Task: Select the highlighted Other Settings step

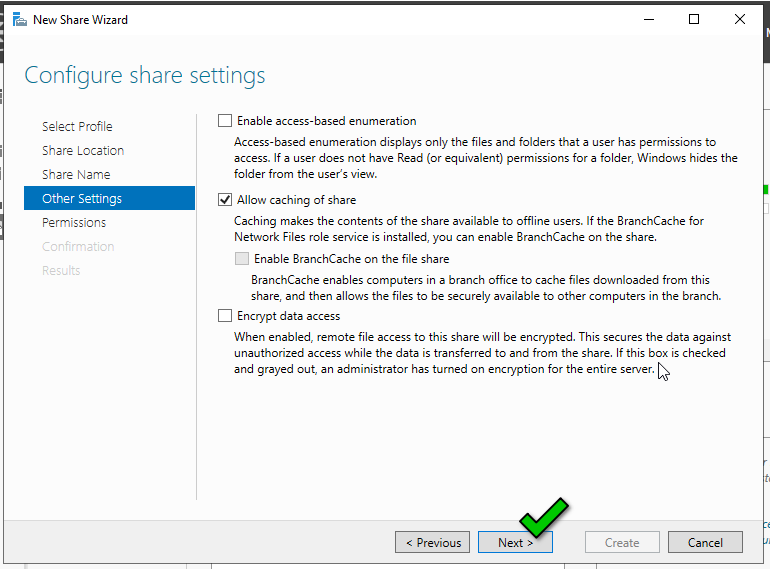Action: pyautogui.click(x=82, y=199)
